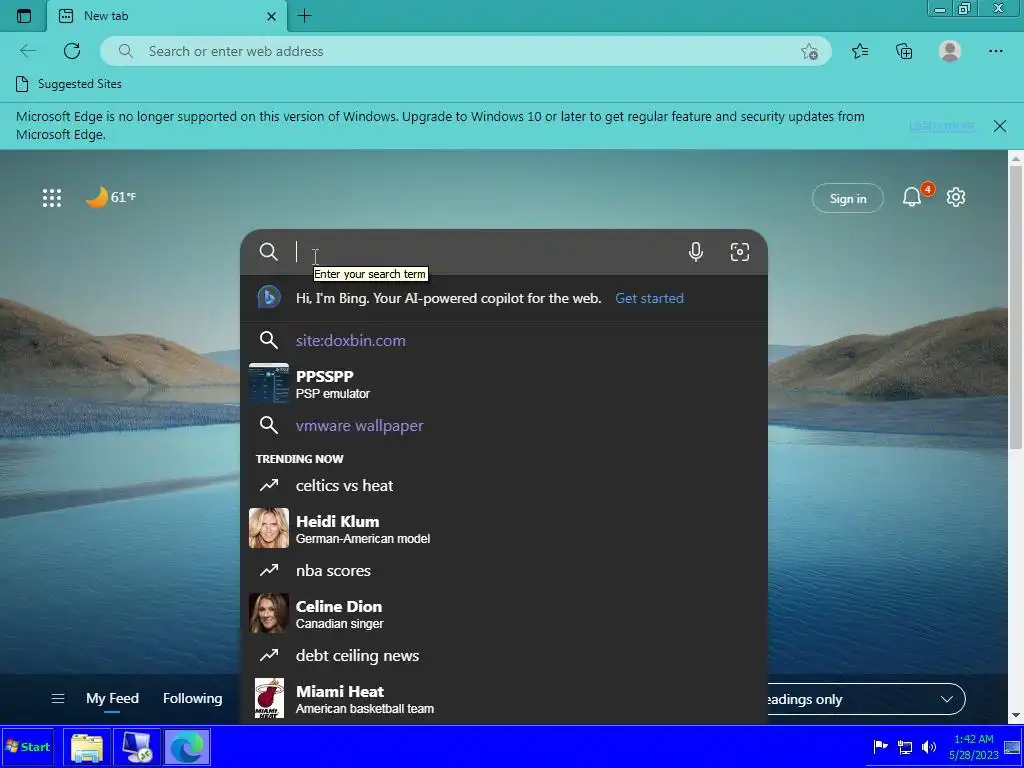Click the PPSSPP screenshot thumbnail

point(268,383)
